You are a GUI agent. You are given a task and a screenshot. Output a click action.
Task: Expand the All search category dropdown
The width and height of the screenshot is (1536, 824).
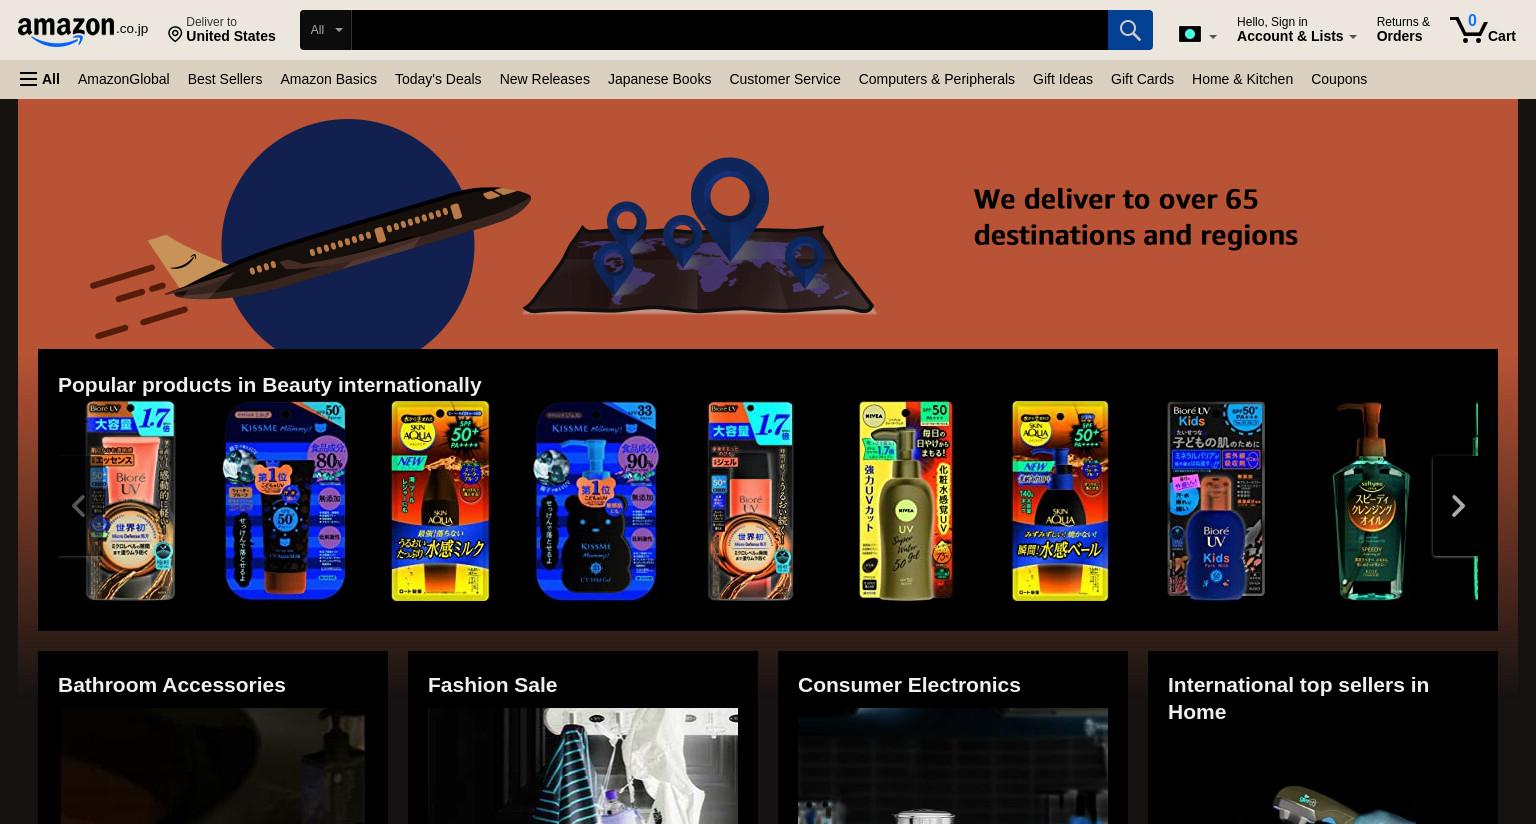[326, 30]
